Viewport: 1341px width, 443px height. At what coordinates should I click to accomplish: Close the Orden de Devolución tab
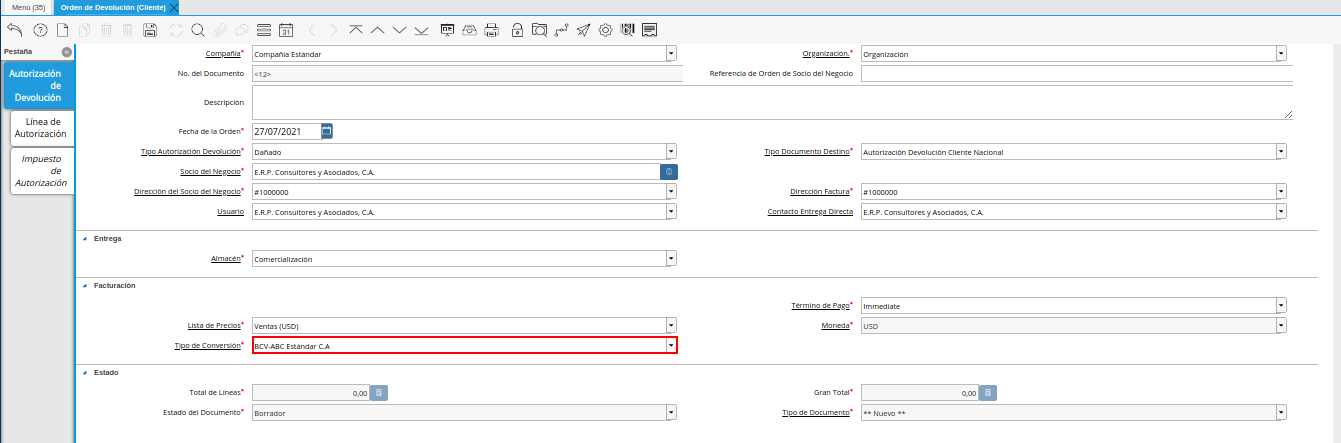174,8
